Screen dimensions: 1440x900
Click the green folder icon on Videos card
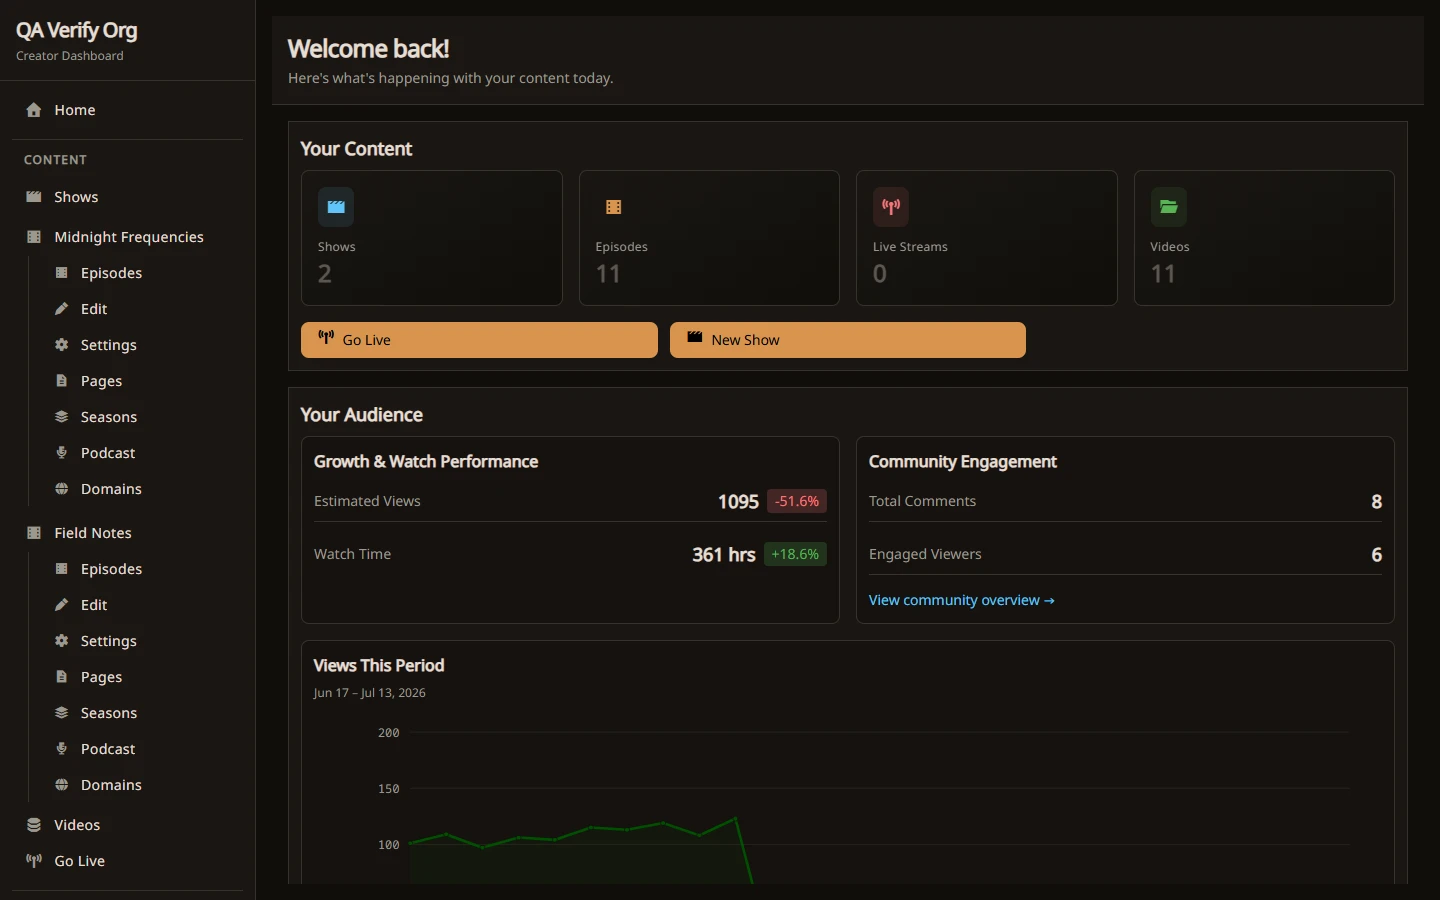click(x=1168, y=207)
